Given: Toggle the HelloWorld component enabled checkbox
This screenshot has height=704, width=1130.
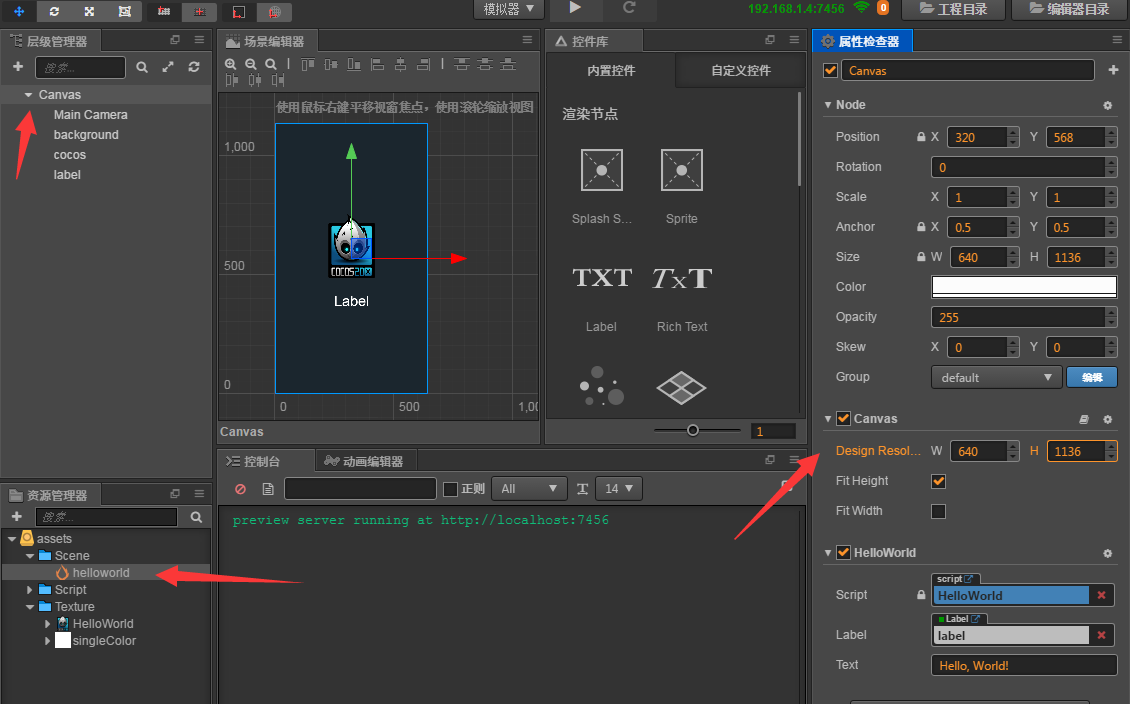Looking at the screenshot, I should click(843, 553).
